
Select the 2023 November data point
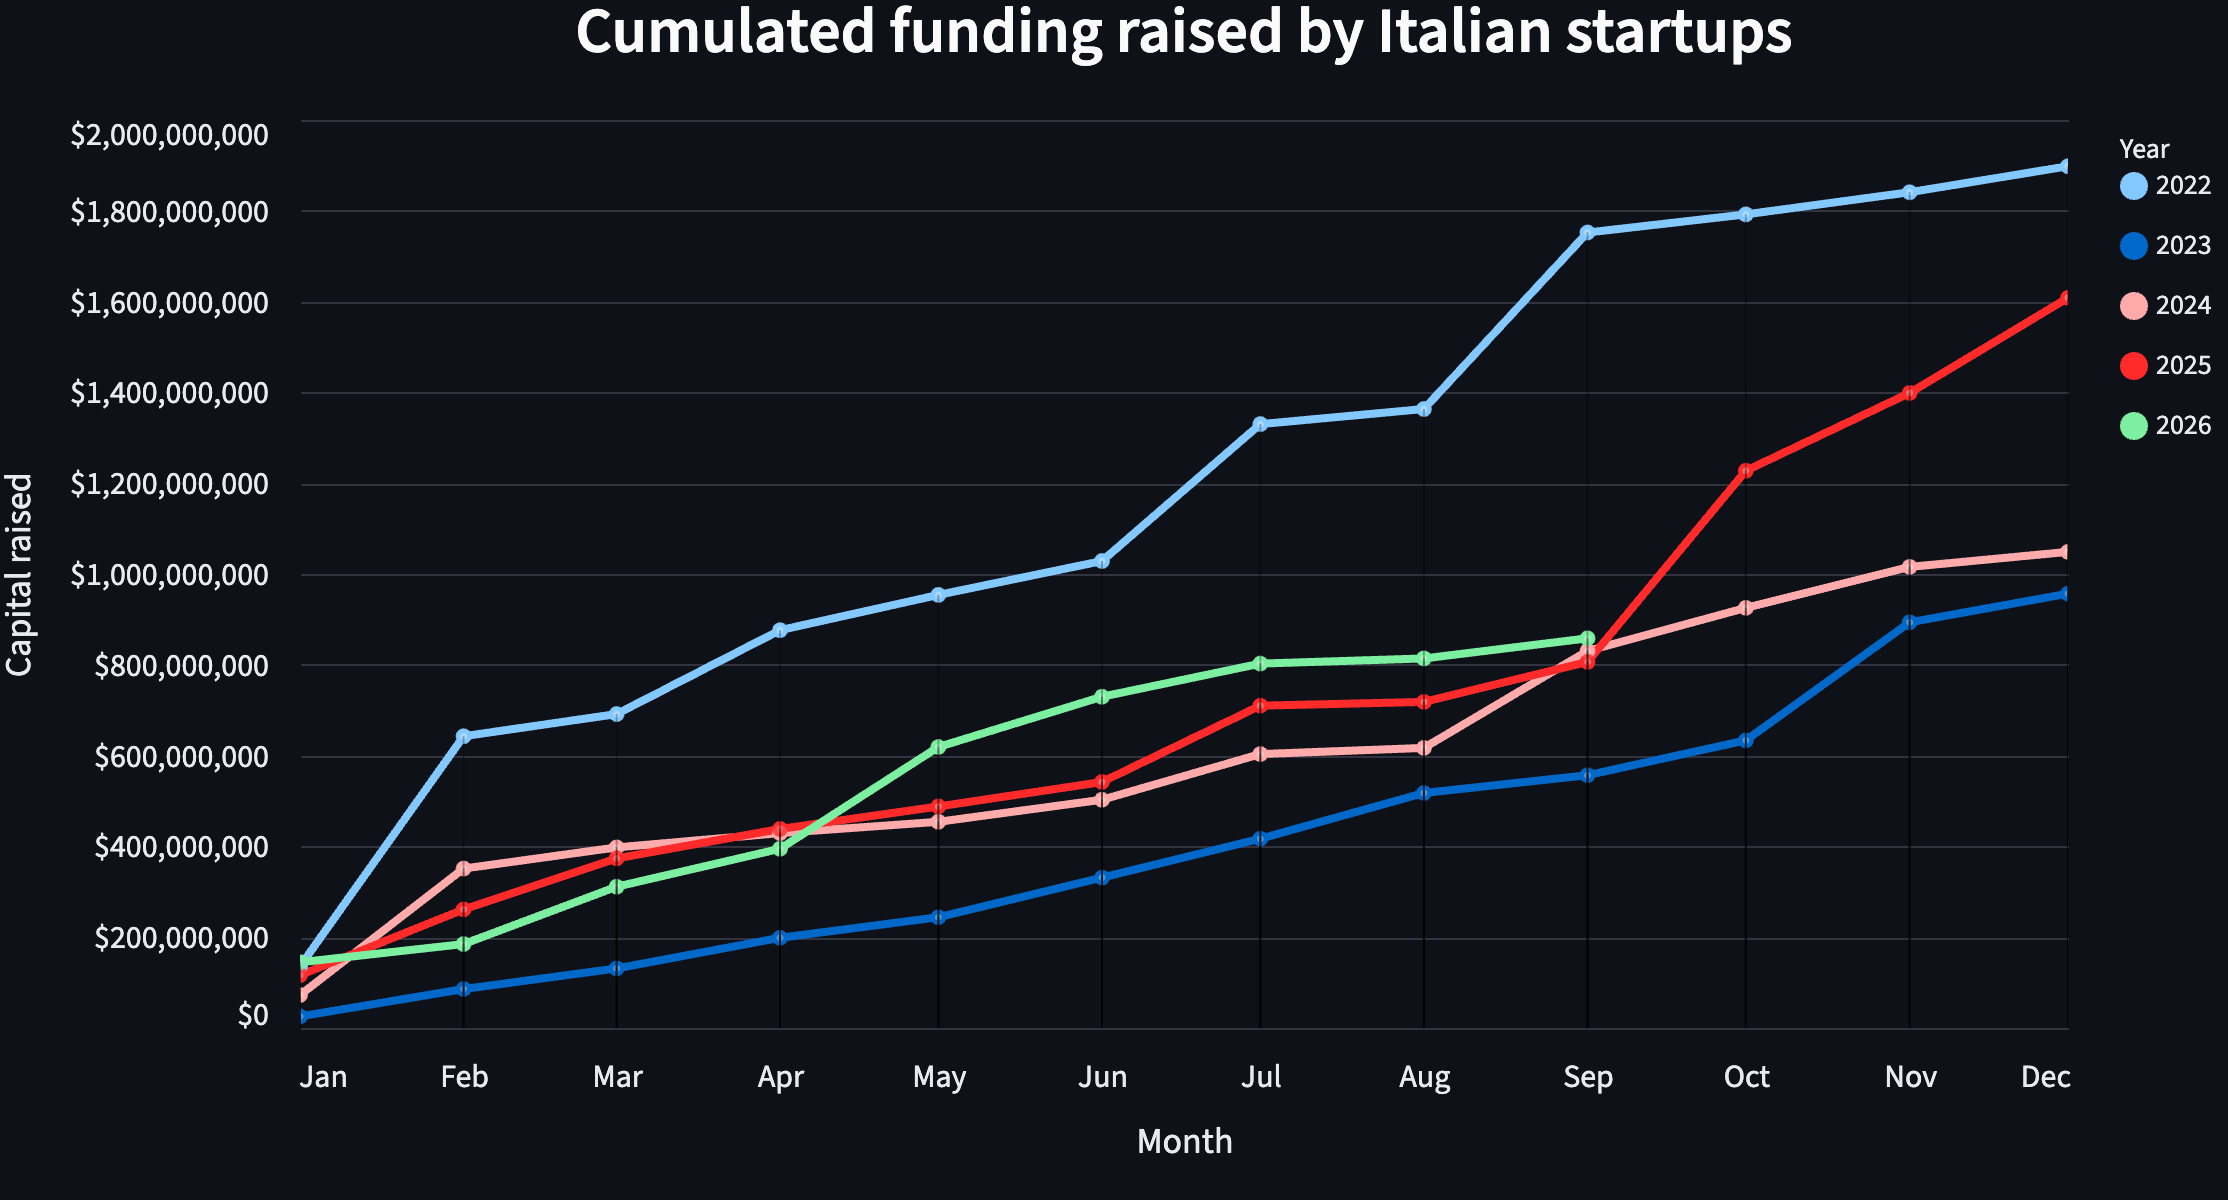[1909, 622]
